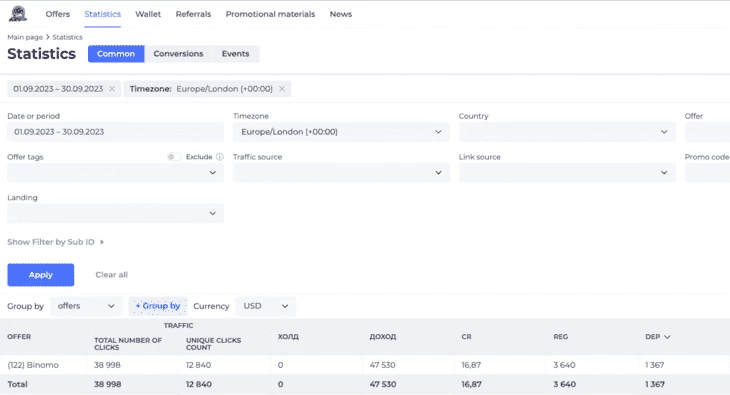Image resolution: width=730 pixels, height=395 pixels.
Task: Click the Clear all link
Action: (111, 275)
